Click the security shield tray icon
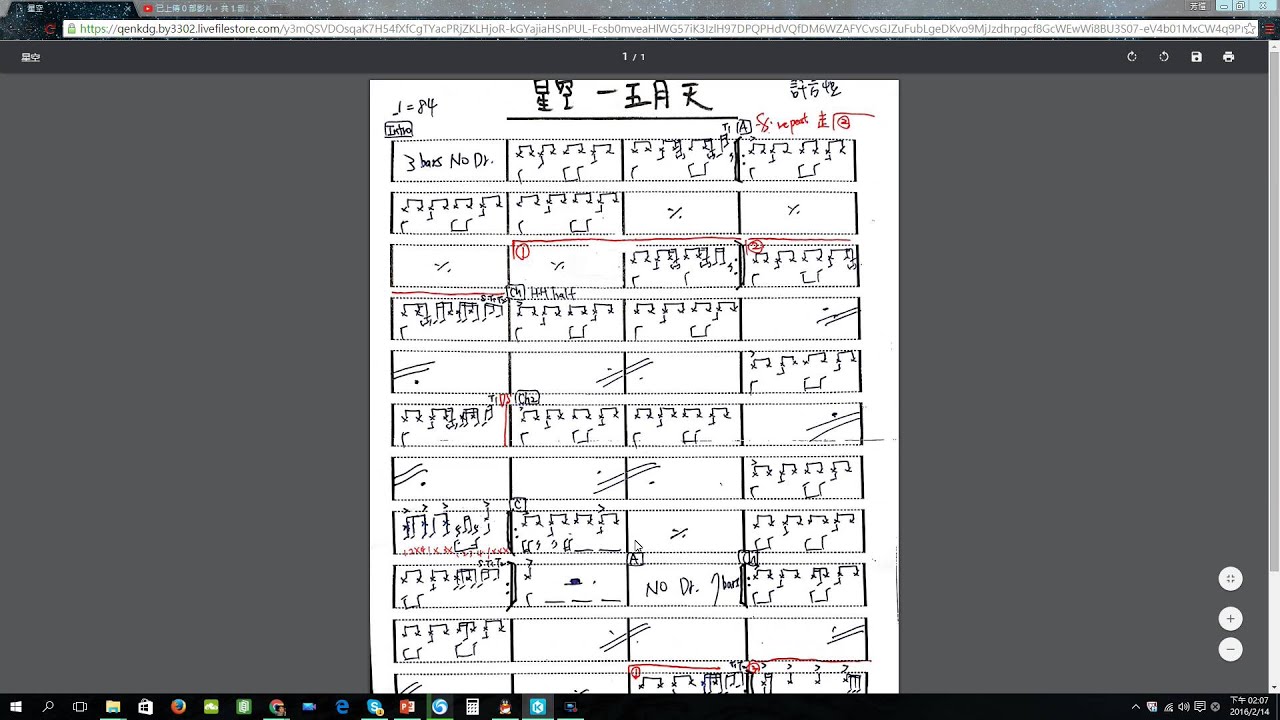1280x720 pixels. click(1152, 707)
